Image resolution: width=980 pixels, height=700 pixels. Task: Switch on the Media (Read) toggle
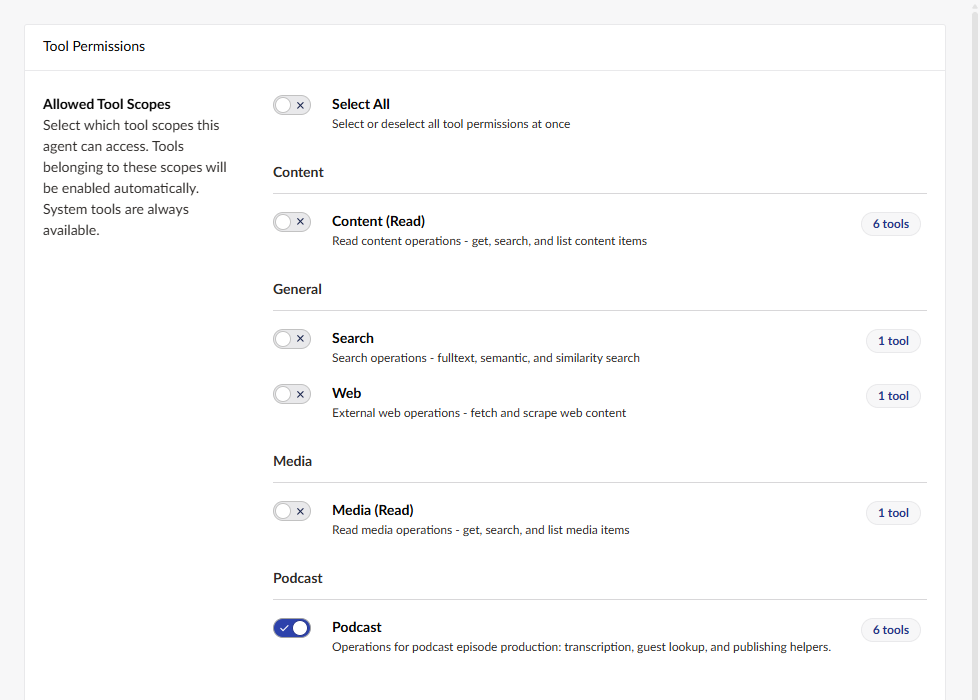click(x=292, y=511)
